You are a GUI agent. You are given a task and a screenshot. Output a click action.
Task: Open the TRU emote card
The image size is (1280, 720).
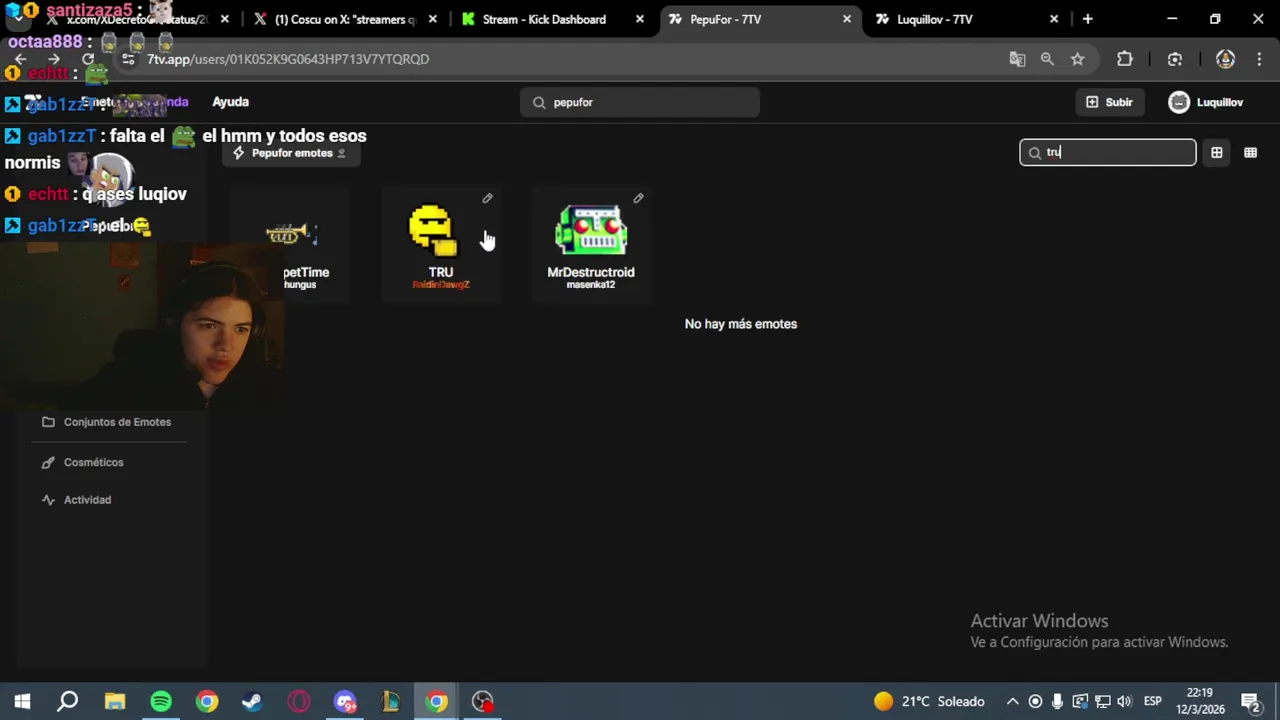pyautogui.click(x=441, y=245)
